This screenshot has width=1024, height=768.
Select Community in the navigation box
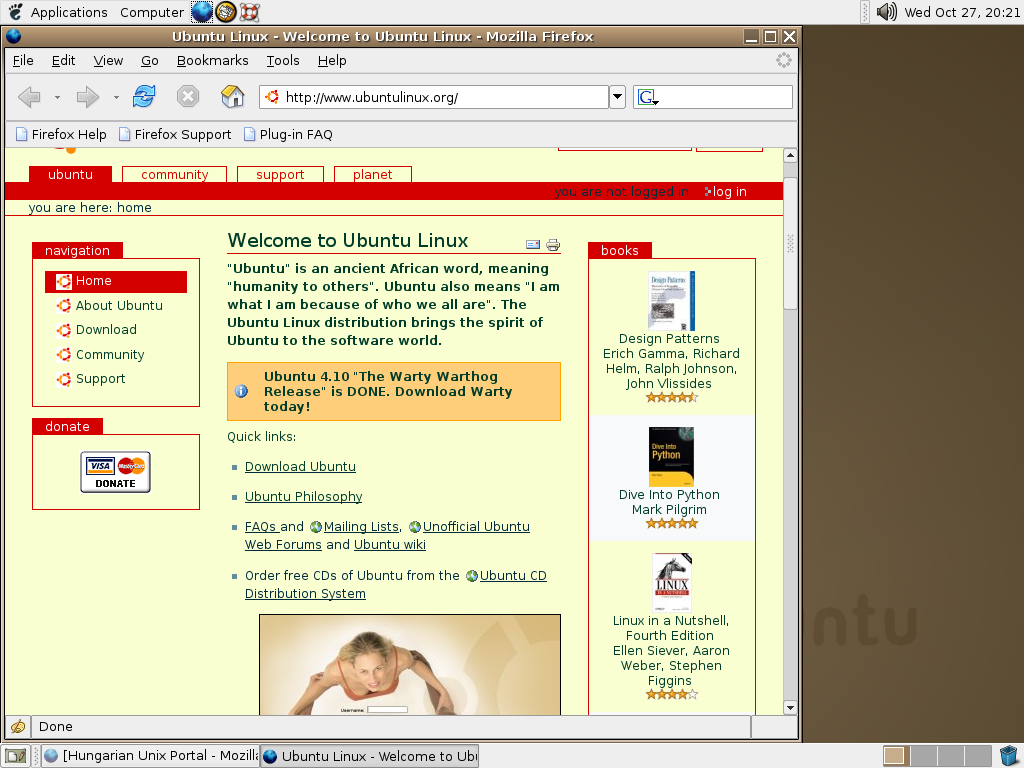click(110, 355)
